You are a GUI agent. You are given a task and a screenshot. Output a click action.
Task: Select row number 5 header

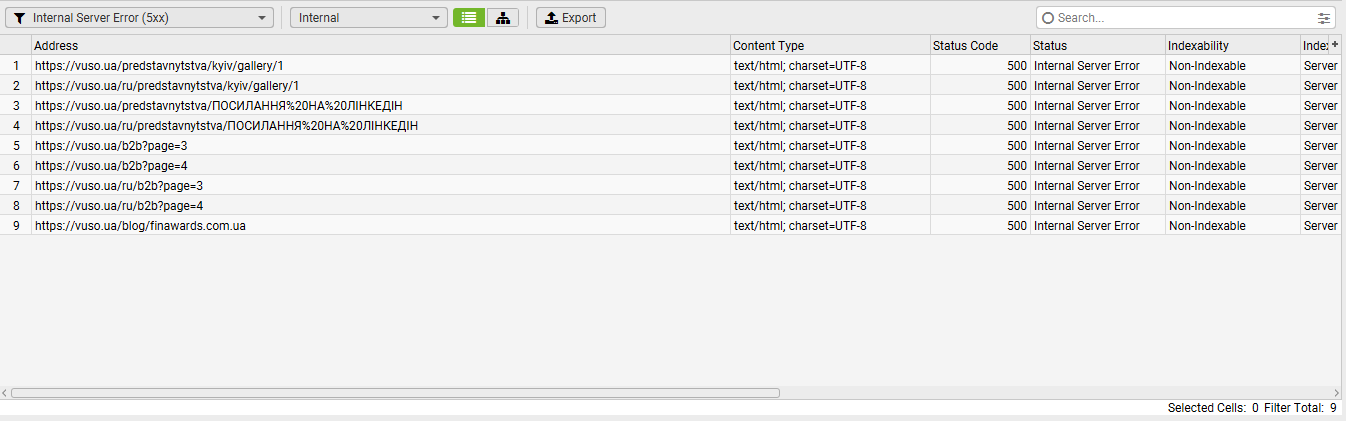pyautogui.click(x=16, y=146)
